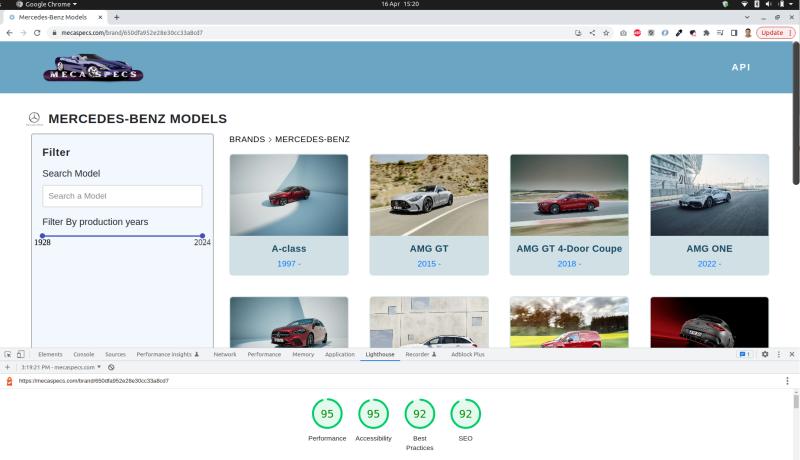Open the AMG GT 4-Door Coupe image
The image size is (800, 460).
pos(569,195)
